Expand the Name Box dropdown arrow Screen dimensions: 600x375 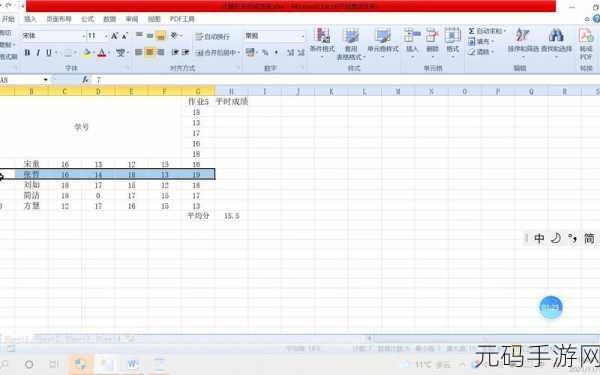(46, 80)
